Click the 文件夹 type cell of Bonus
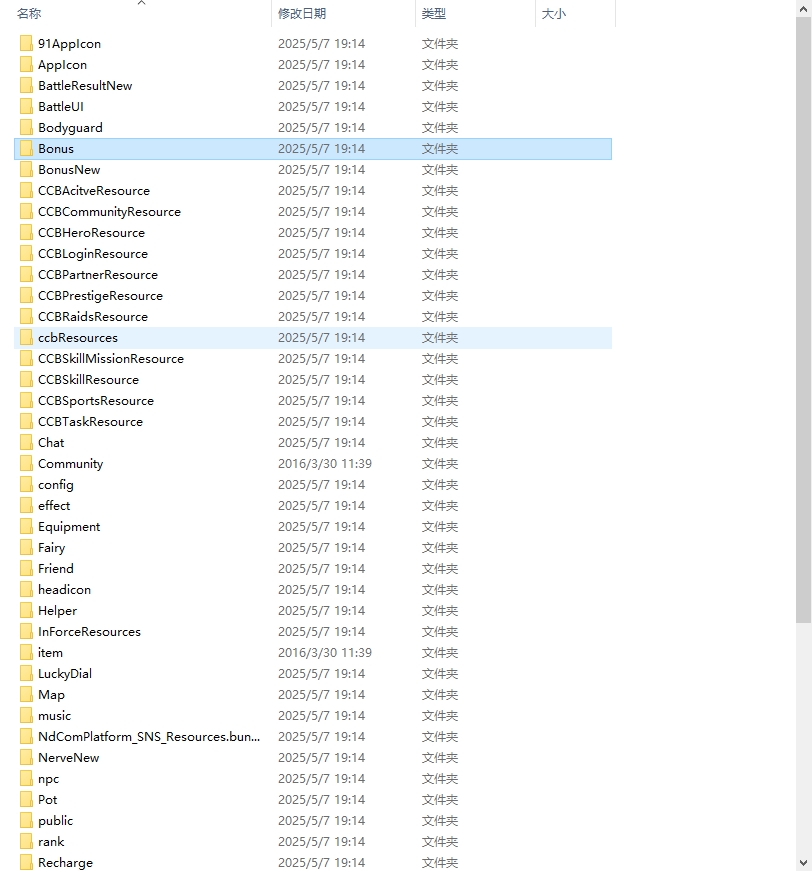This screenshot has width=812, height=871. point(439,149)
